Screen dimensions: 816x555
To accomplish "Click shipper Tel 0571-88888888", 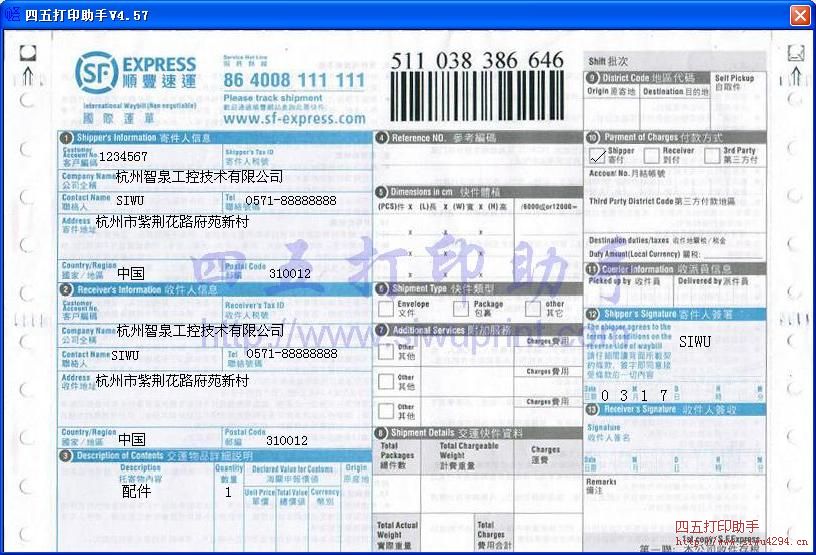I will coord(290,200).
